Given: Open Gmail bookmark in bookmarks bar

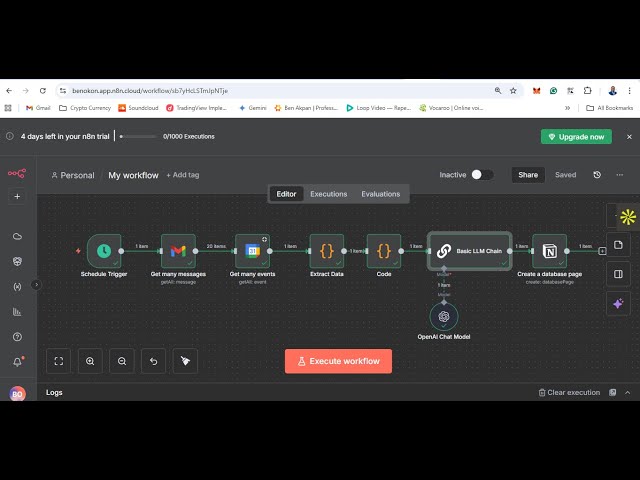Looking at the screenshot, I should tap(38, 108).
